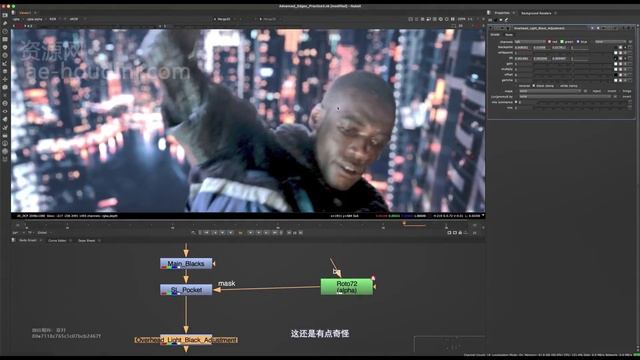The image size is (640, 360).
Task: Select the Viewer1 tab
Action: pos(25,13)
